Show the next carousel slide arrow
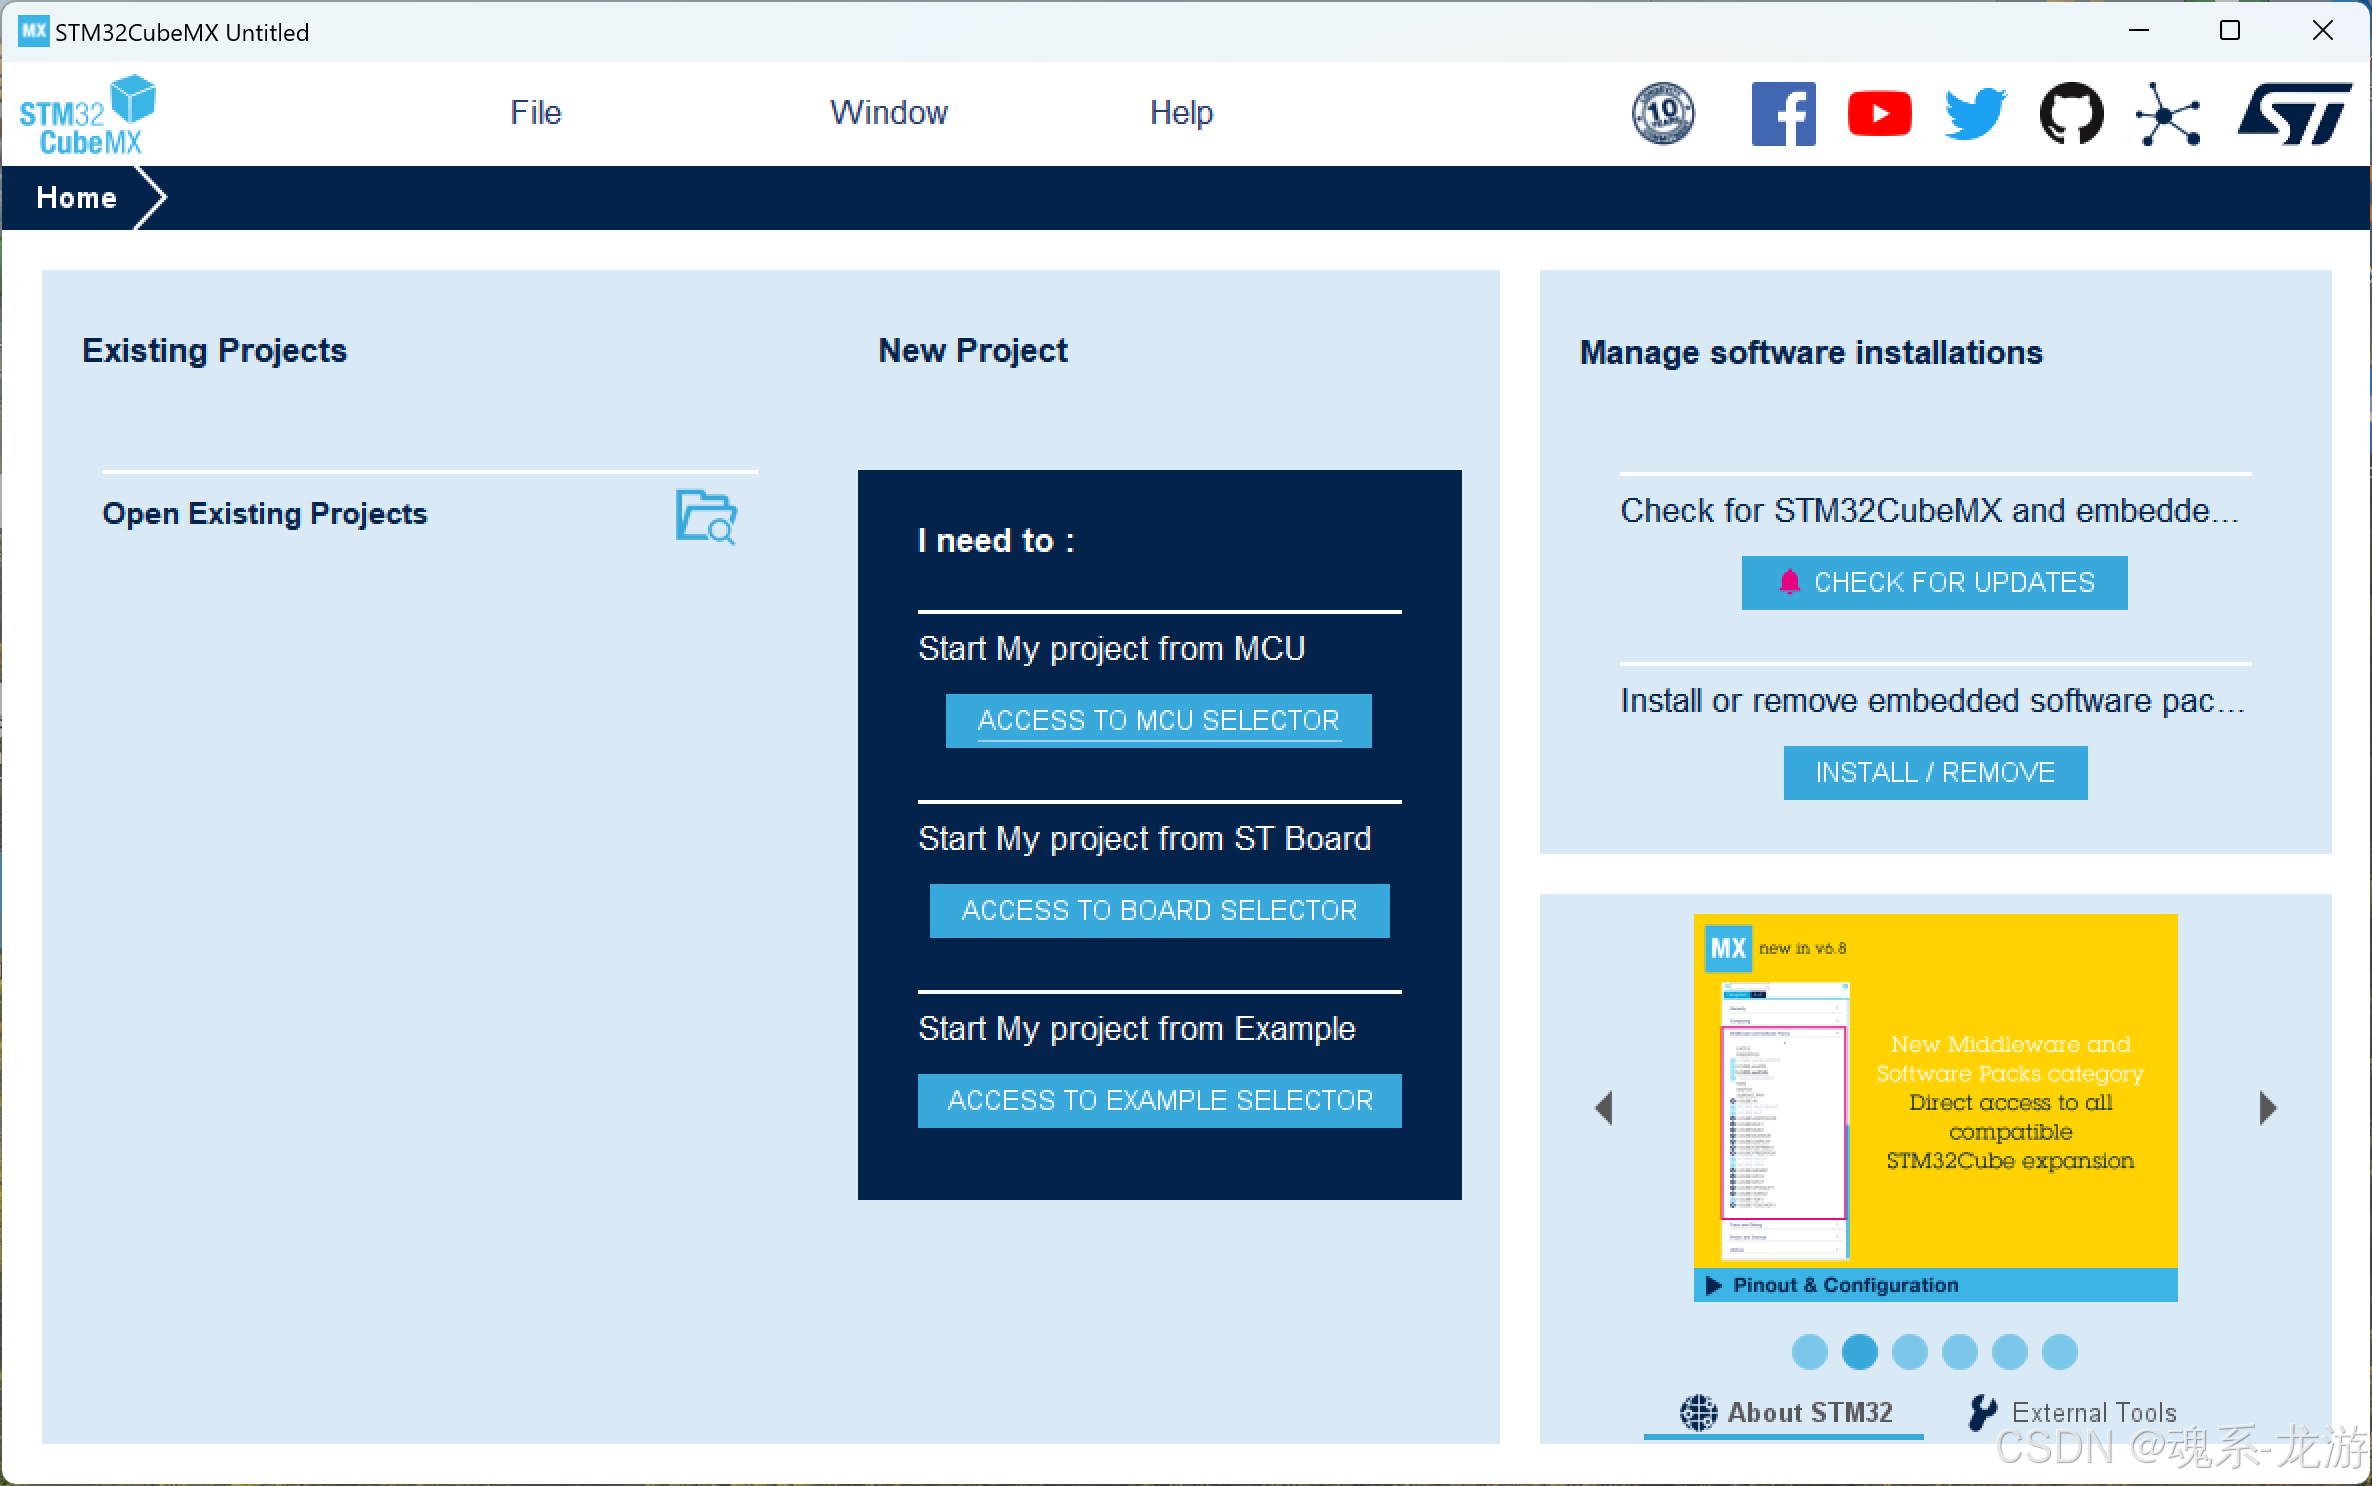 tap(2267, 1108)
